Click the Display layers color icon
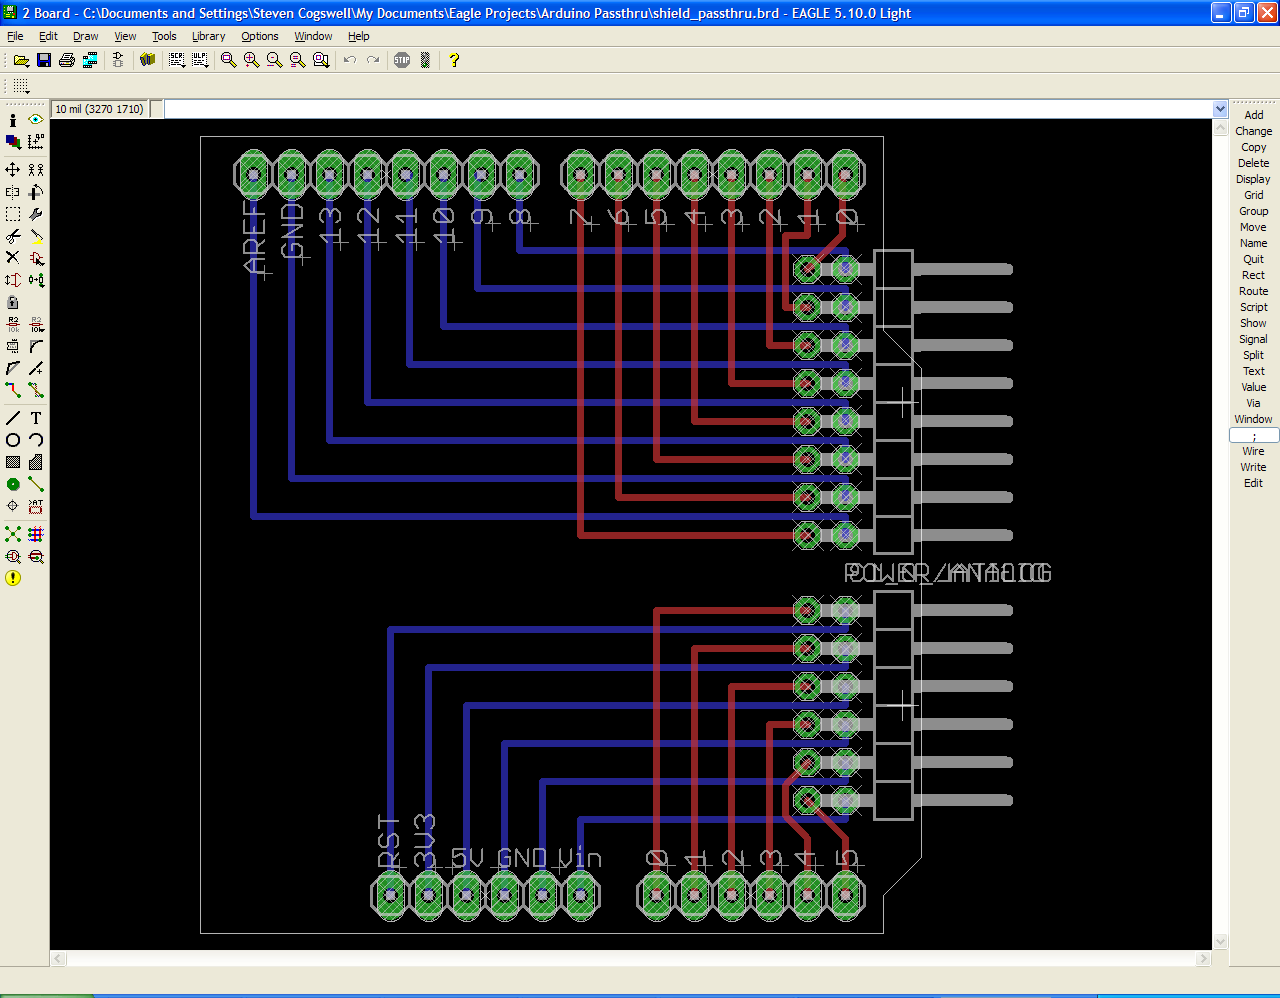Screen dimensions: 1280x998 click(13, 142)
